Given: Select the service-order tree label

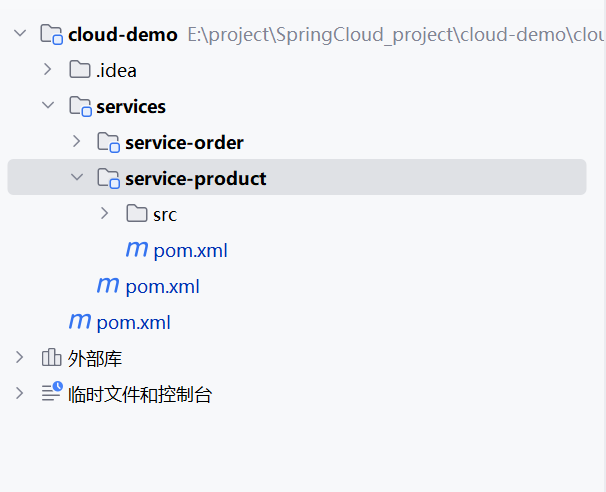Looking at the screenshot, I should point(184,143).
